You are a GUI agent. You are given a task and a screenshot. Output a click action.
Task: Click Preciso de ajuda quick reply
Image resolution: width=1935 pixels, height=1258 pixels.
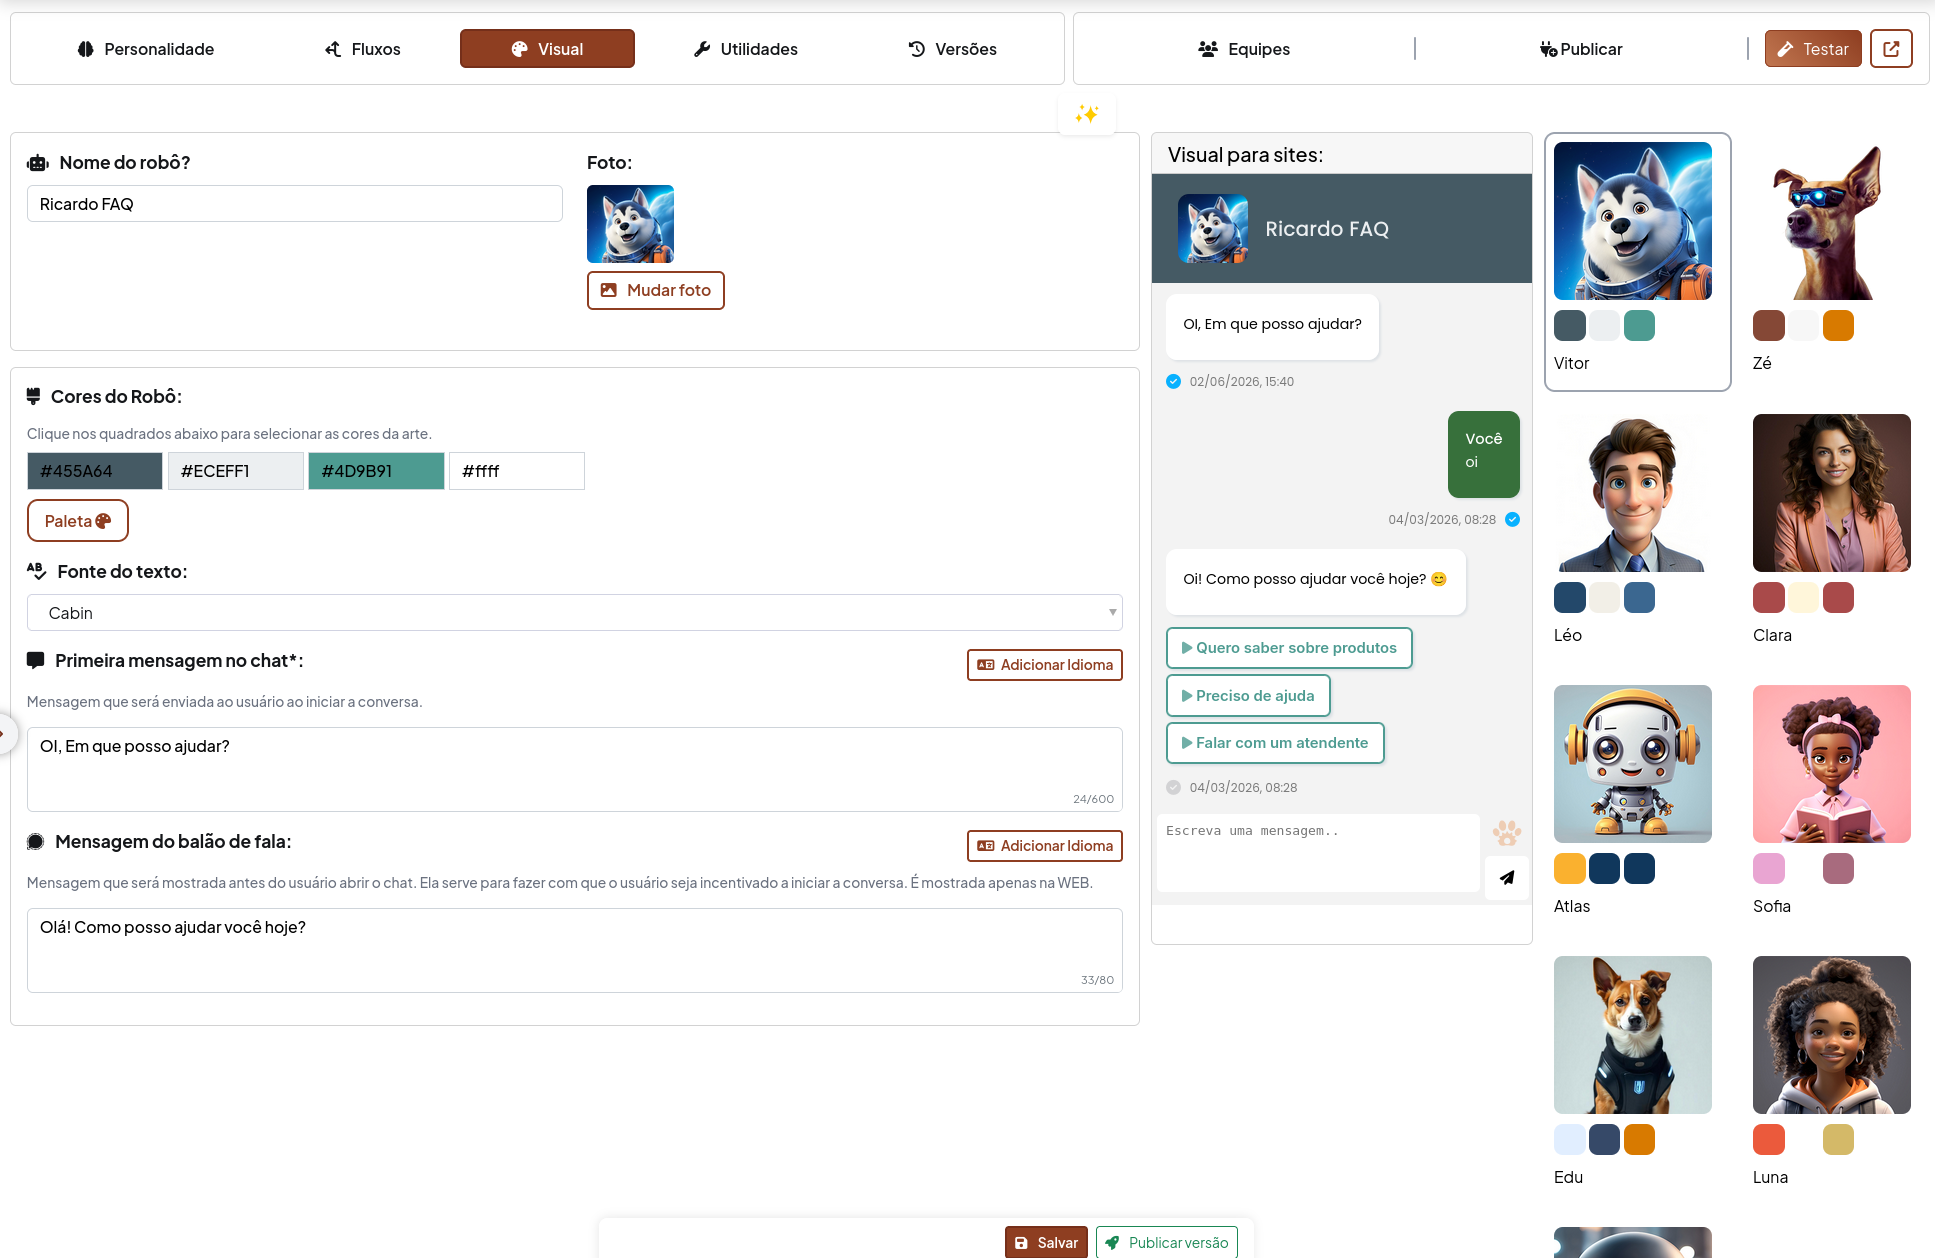1248,696
